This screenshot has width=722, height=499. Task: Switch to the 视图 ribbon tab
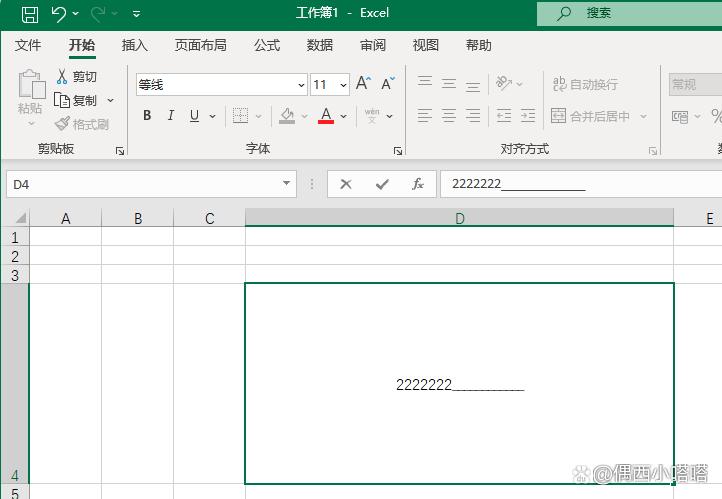[426, 45]
